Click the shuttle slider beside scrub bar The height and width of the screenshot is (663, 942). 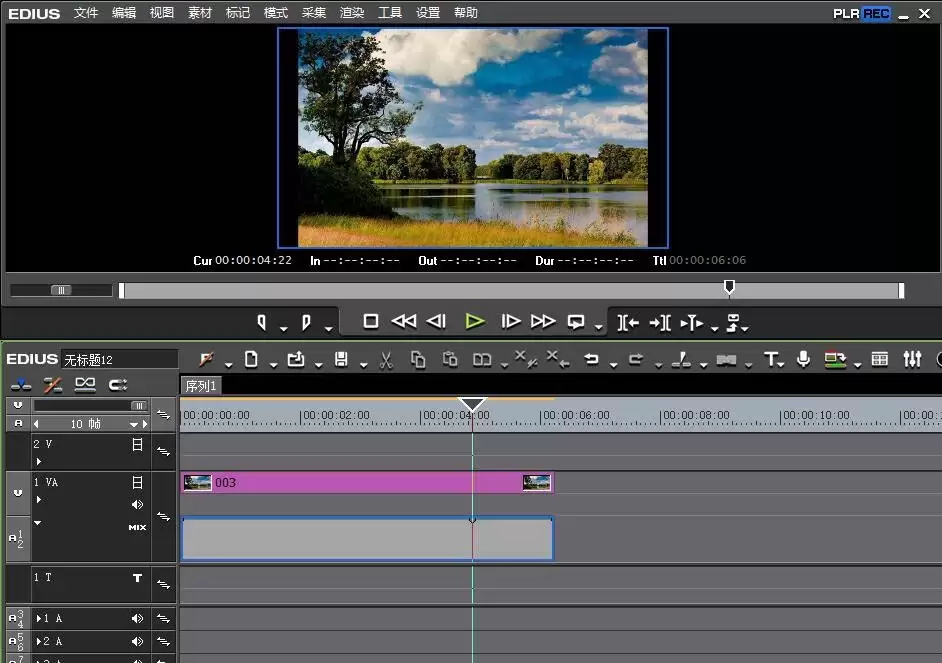point(61,290)
